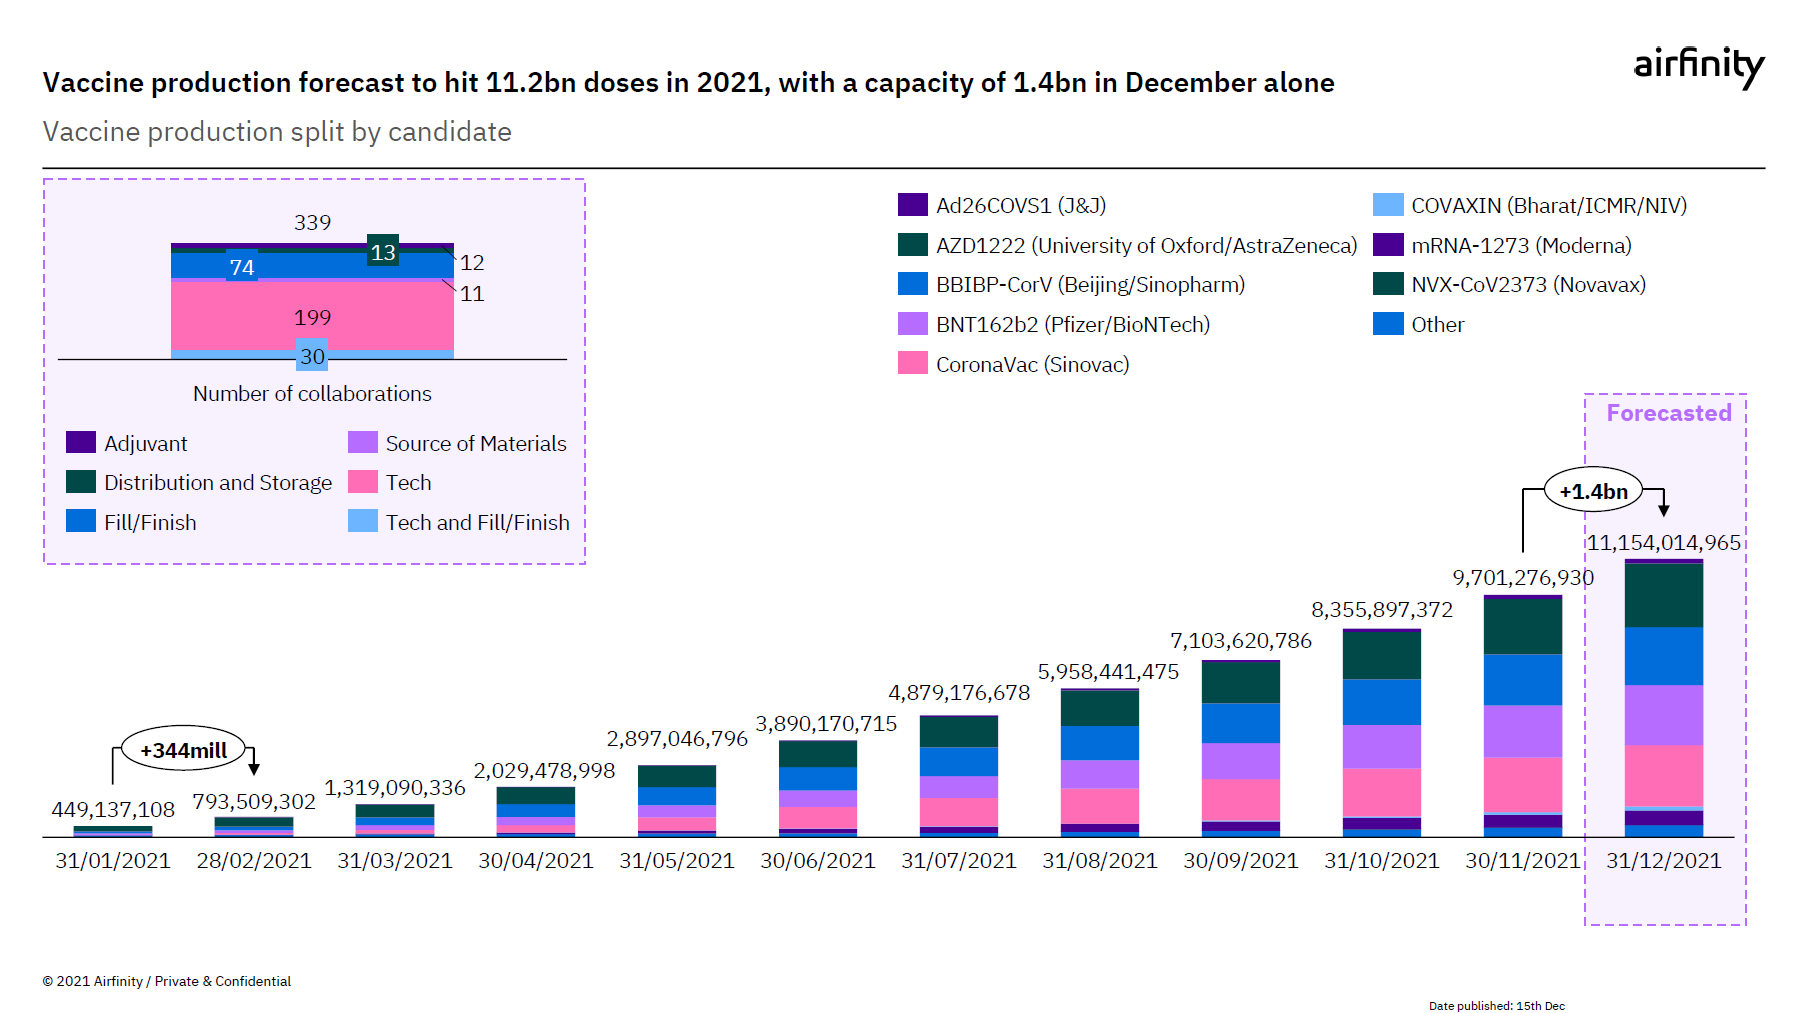Click the value 449,137,108

pyautogui.click(x=113, y=809)
